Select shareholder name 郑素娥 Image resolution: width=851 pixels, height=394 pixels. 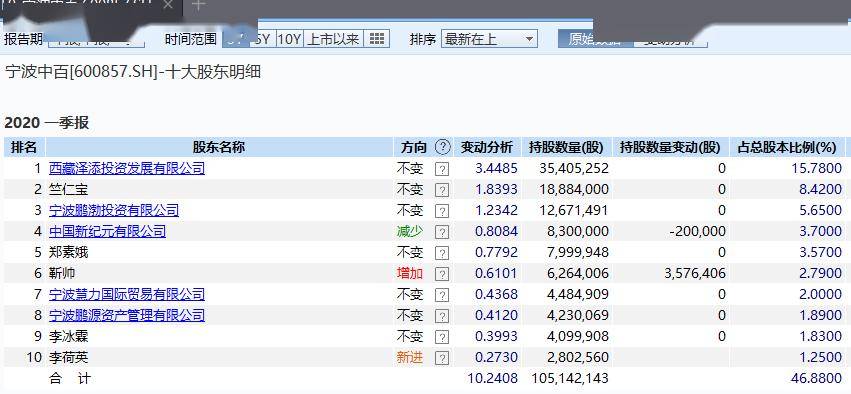click(68, 252)
